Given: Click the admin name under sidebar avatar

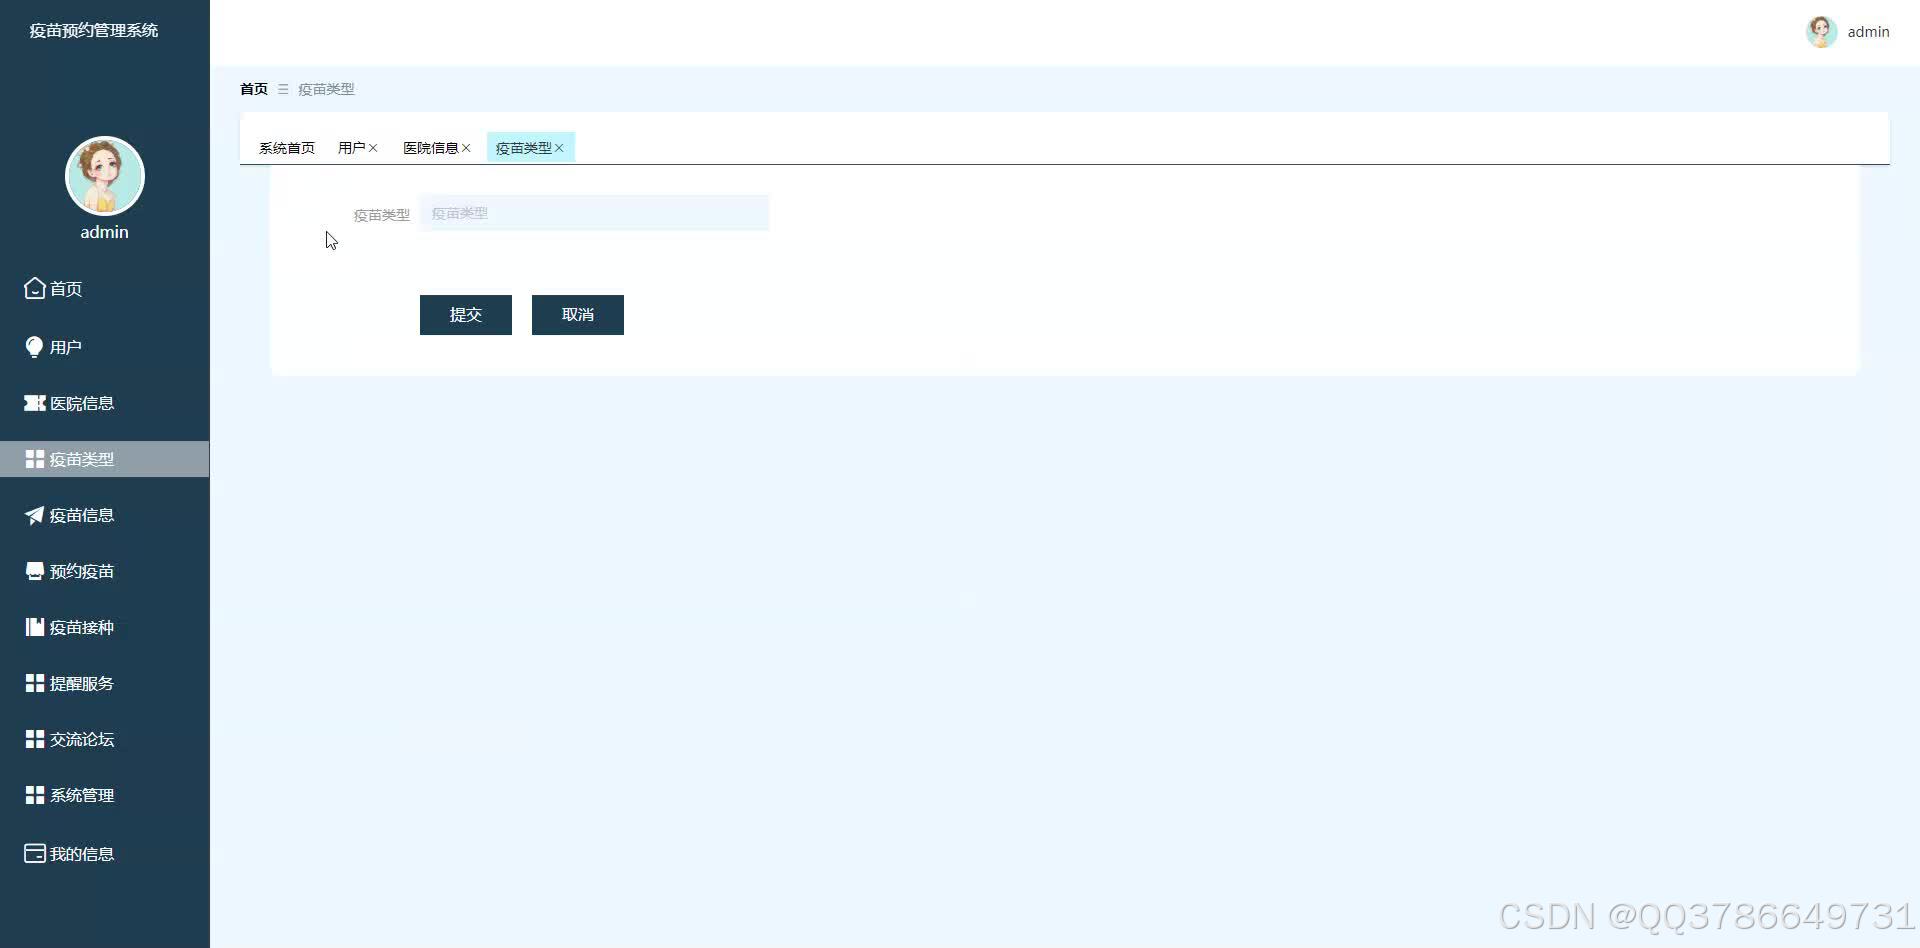Looking at the screenshot, I should [x=105, y=232].
